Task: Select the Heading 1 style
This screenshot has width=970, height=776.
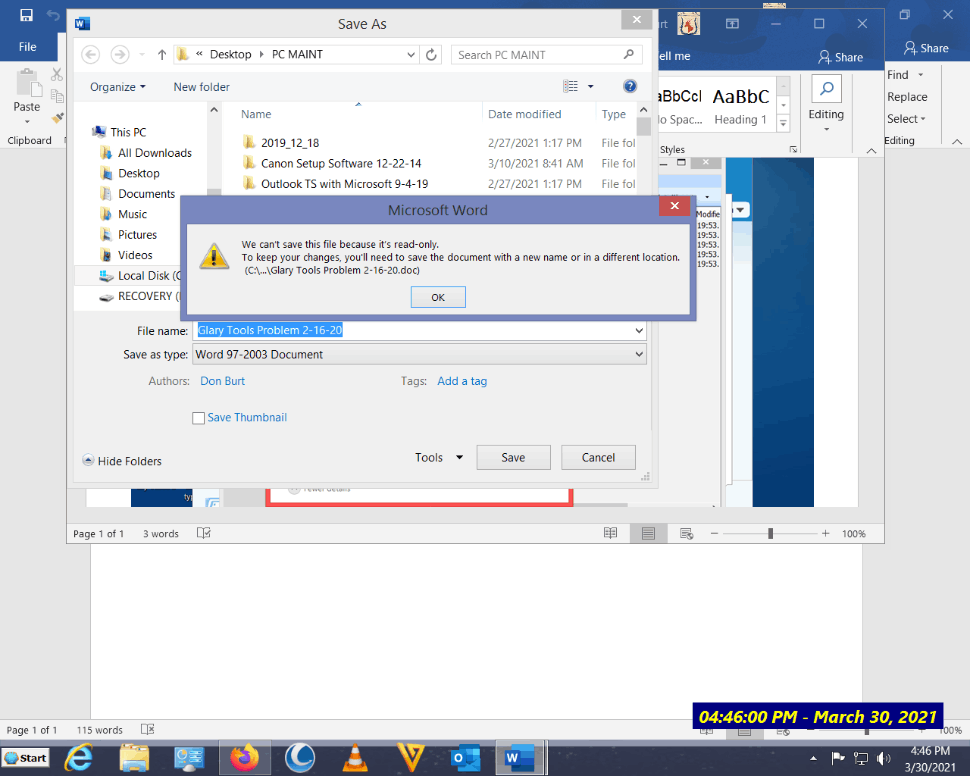Action: [740, 106]
